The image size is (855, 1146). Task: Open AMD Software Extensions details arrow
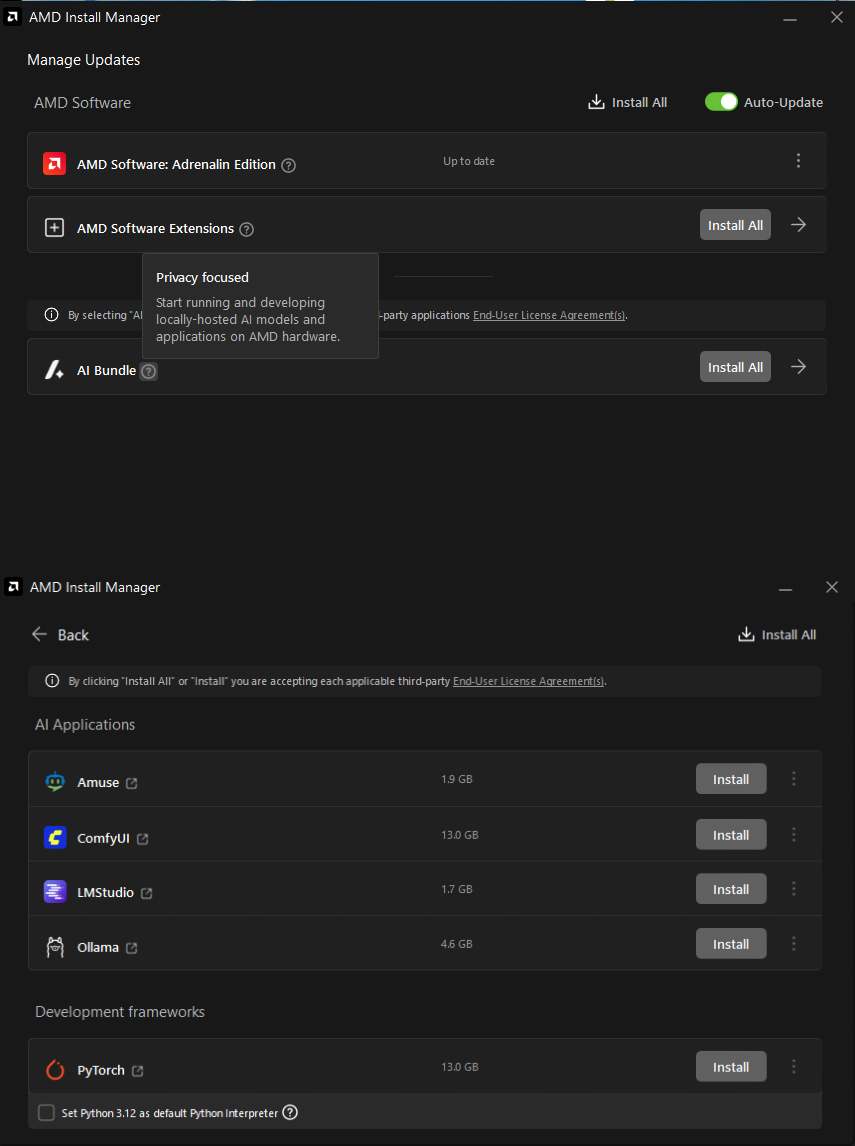(799, 224)
